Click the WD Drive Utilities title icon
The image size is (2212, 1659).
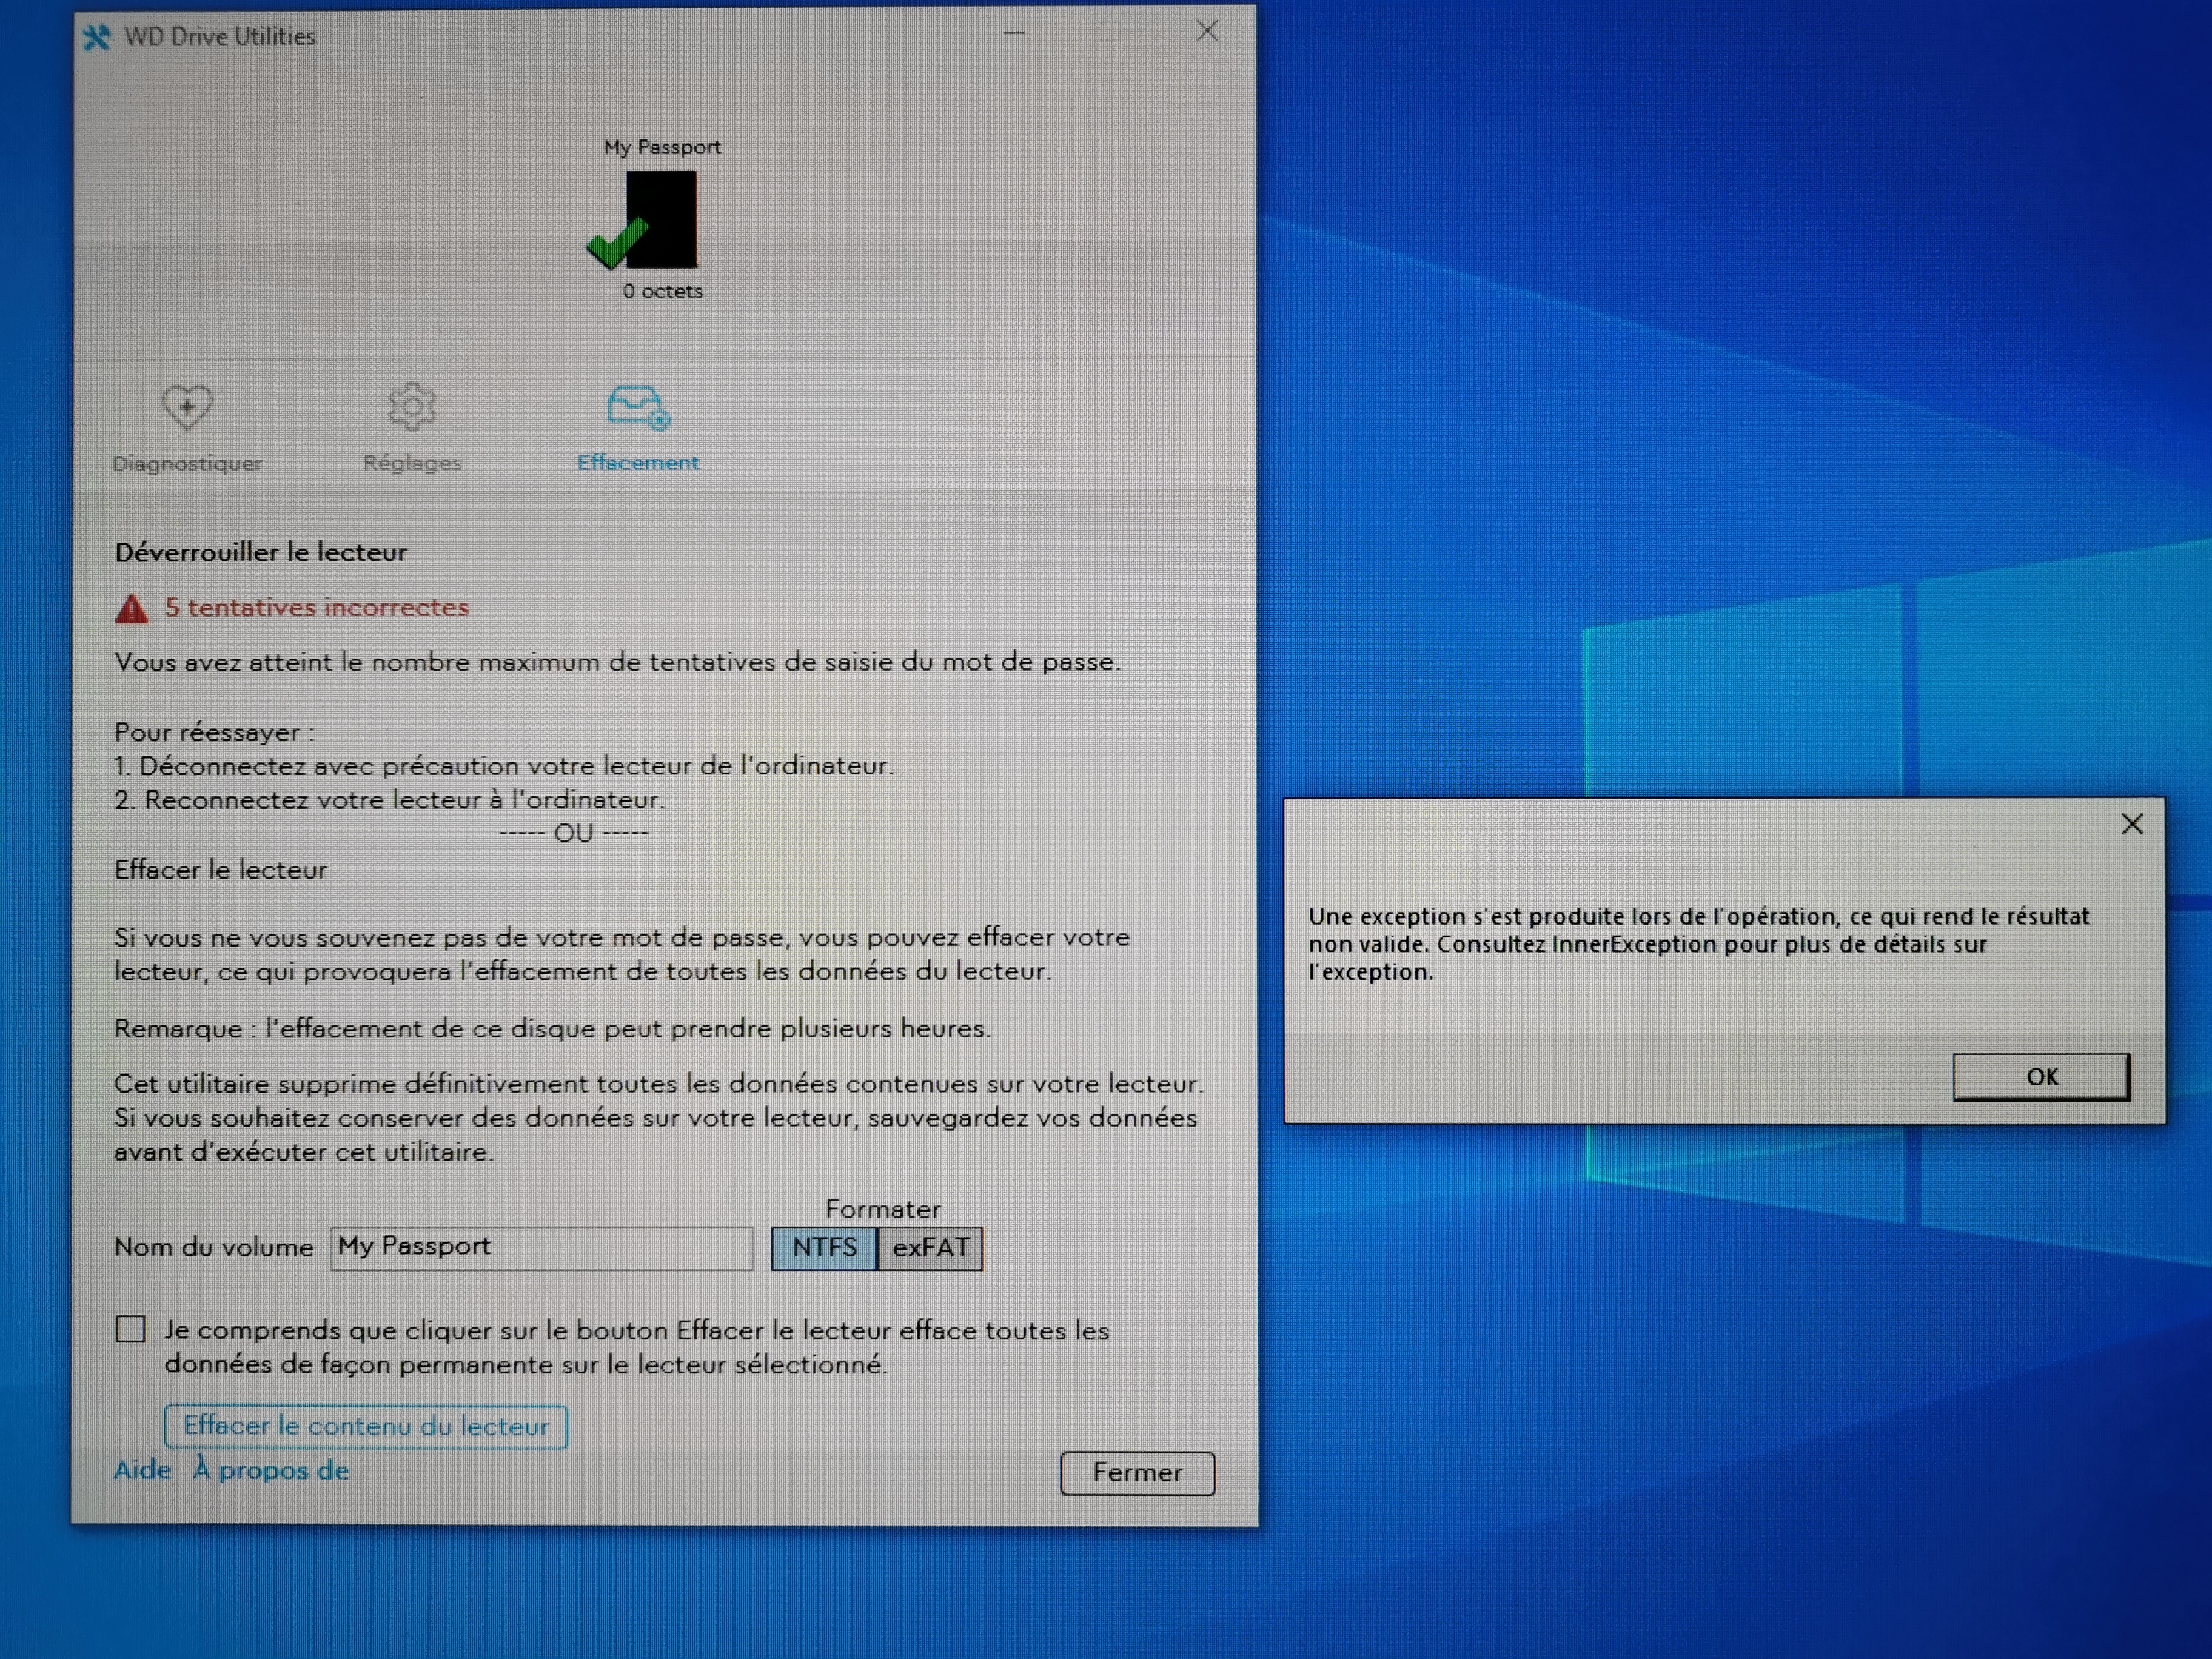pos(97,38)
